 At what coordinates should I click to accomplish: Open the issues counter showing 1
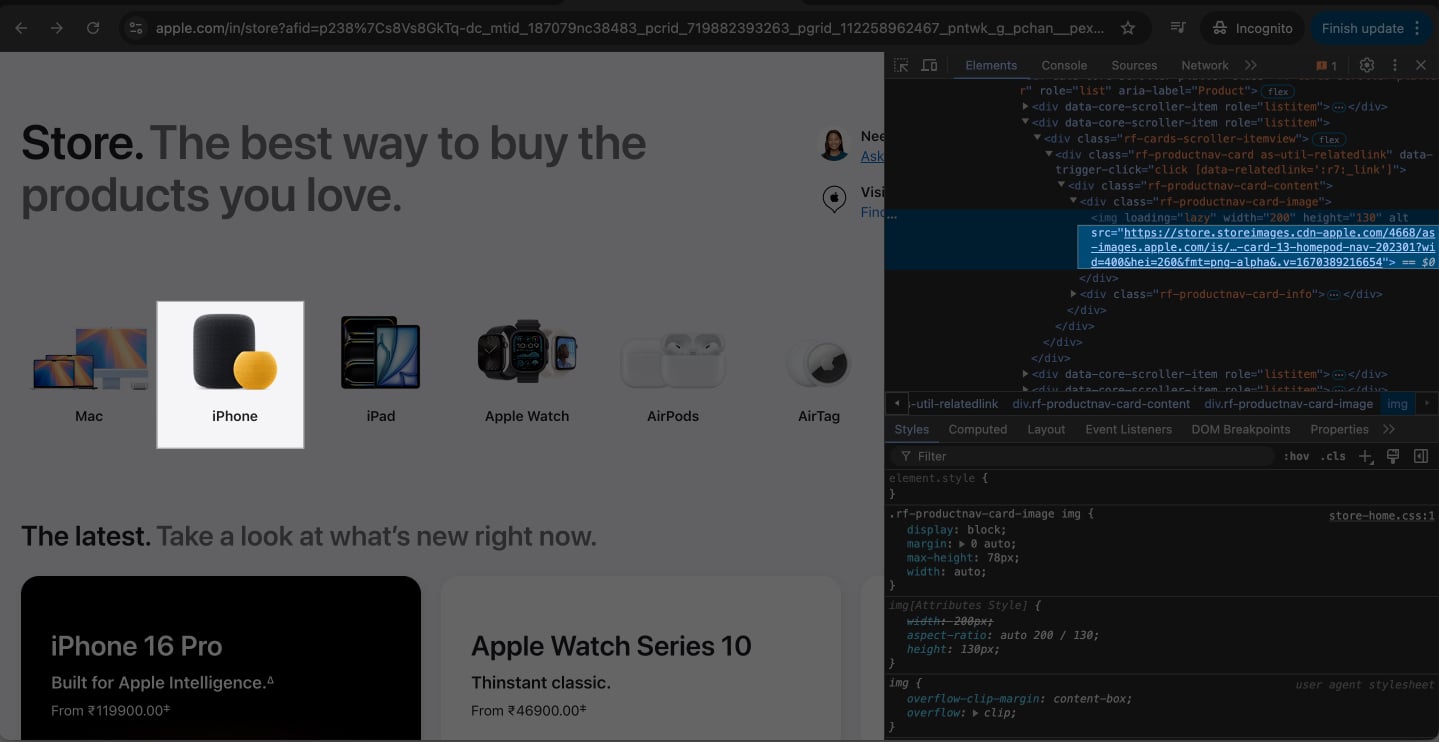point(1327,66)
